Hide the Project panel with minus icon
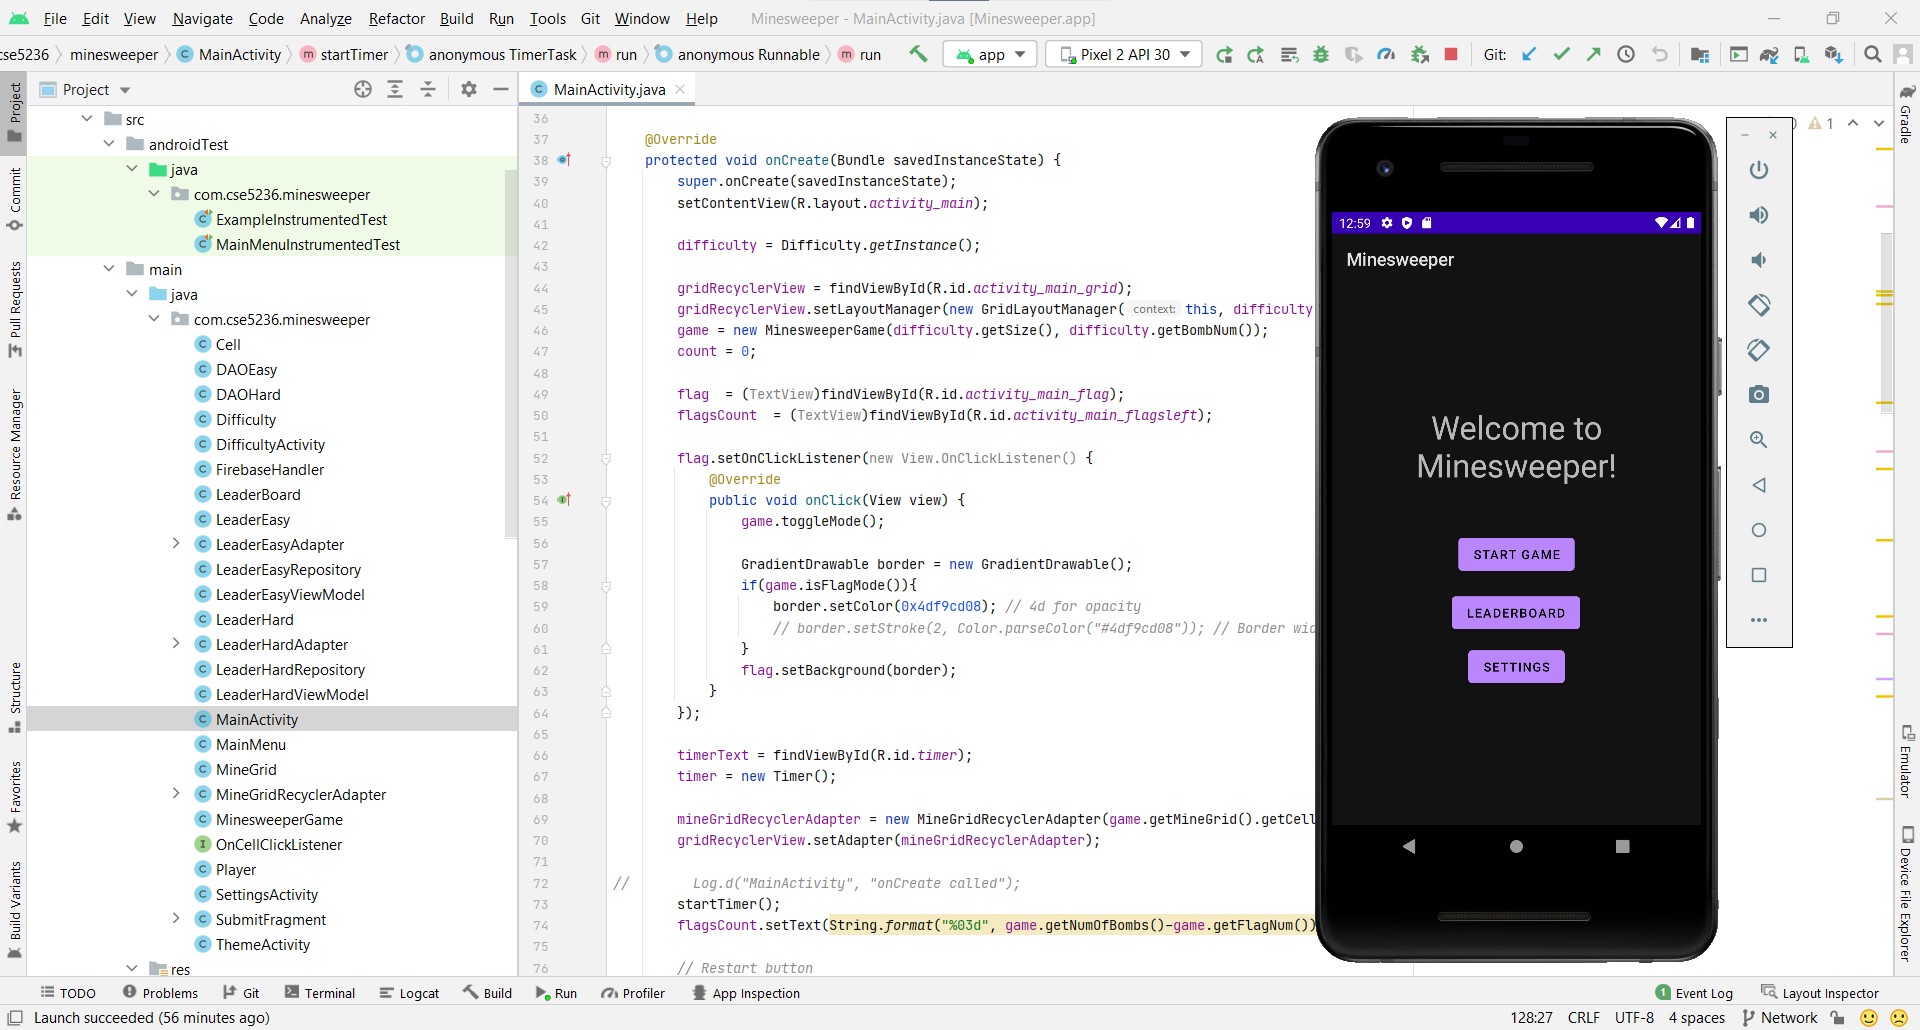1920x1030 pixels. [501, 89]
